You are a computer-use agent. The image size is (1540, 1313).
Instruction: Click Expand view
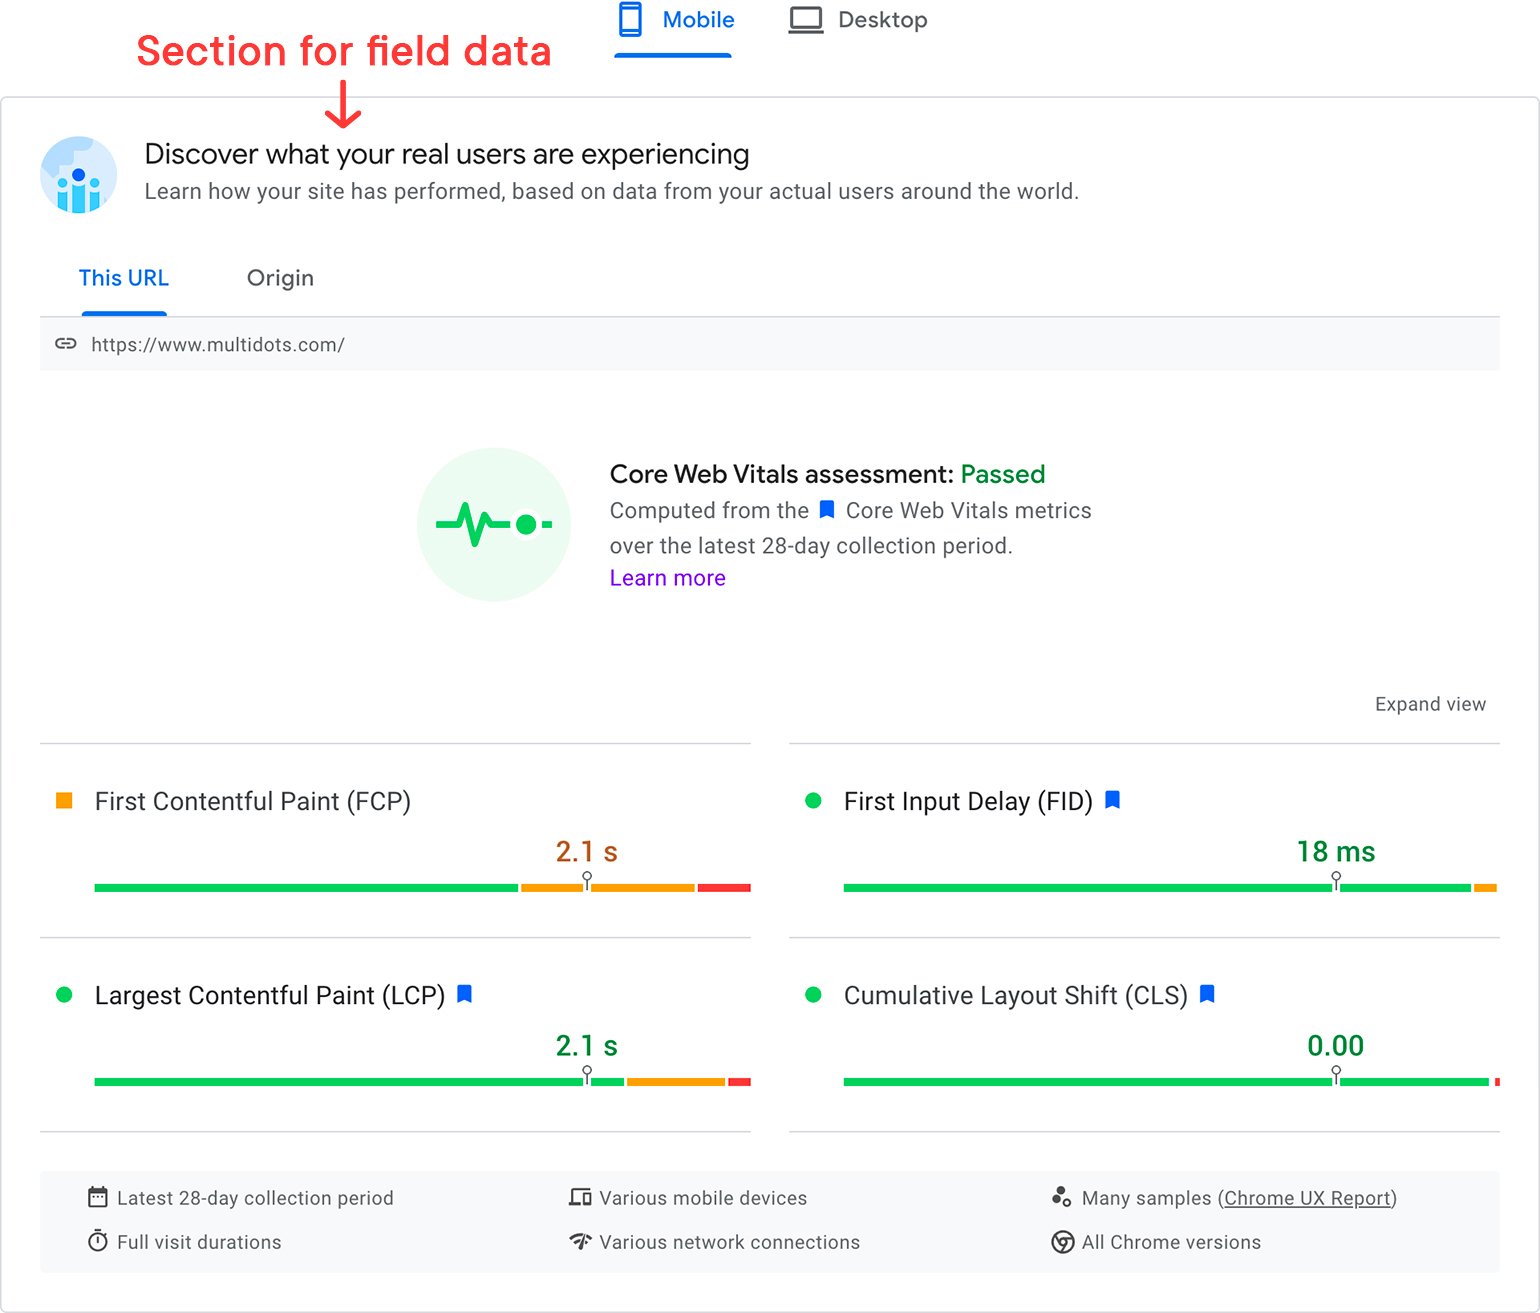(1429, 704)
